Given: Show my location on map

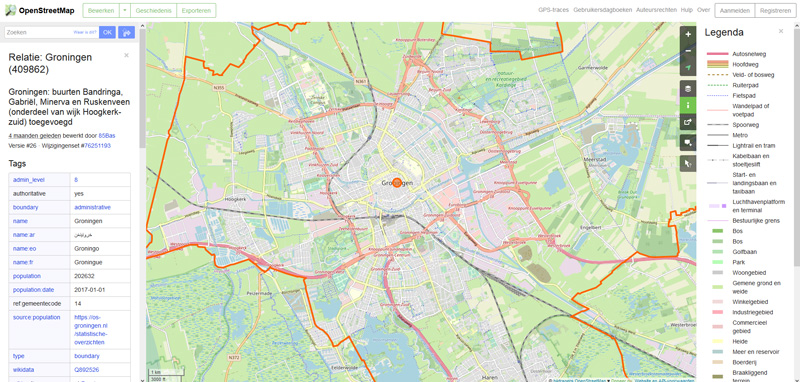Looking at the screenshot, I should pyautogui.click(x=688, y=68).
